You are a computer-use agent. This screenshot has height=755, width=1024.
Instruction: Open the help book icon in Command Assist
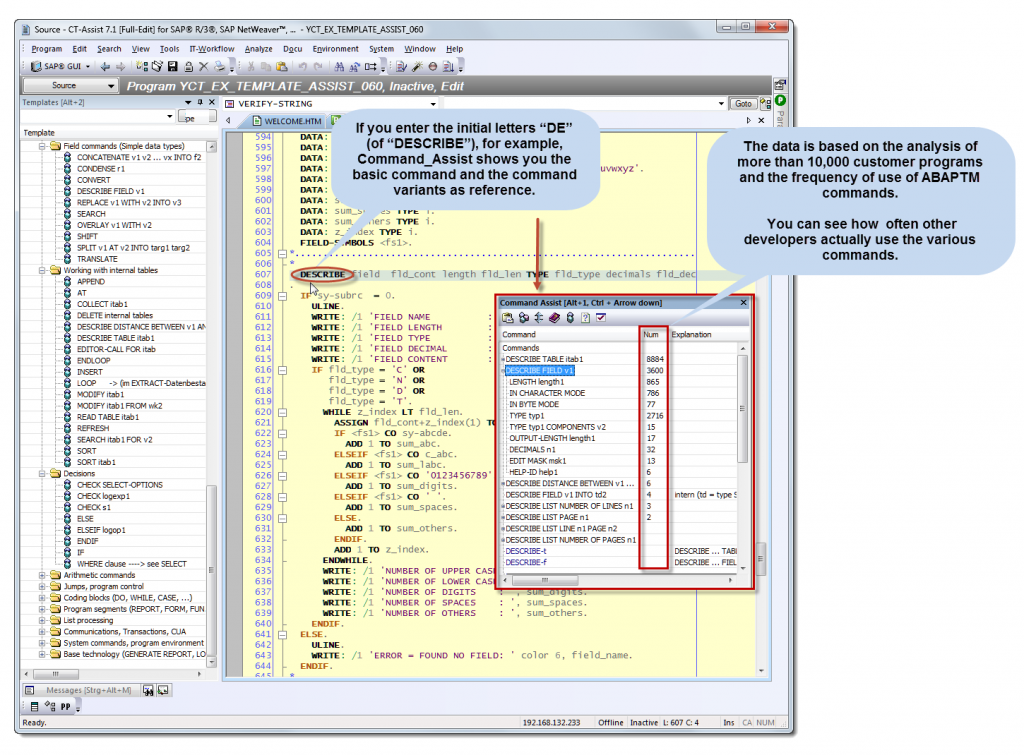coord(555,318)
